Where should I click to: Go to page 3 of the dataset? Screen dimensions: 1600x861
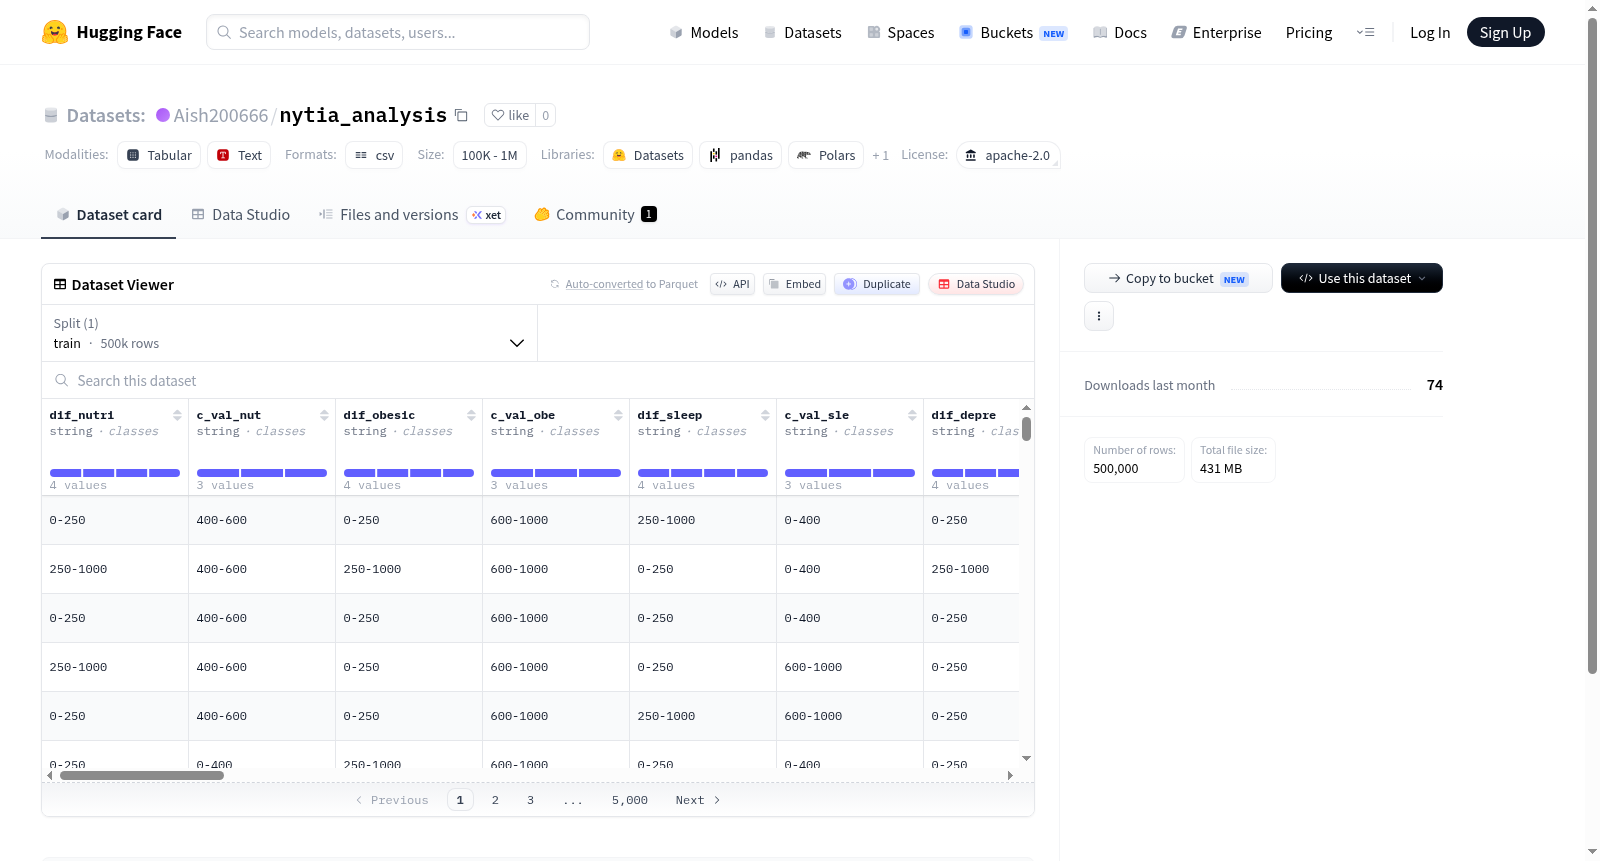coord(530,800)
